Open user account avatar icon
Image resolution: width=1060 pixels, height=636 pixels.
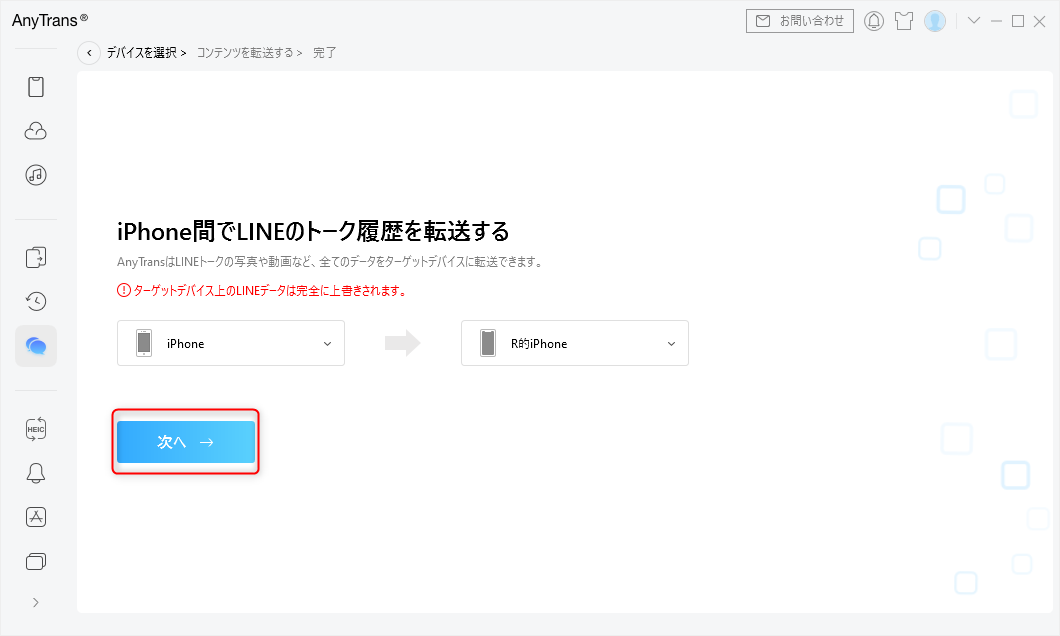click(935, 21)
